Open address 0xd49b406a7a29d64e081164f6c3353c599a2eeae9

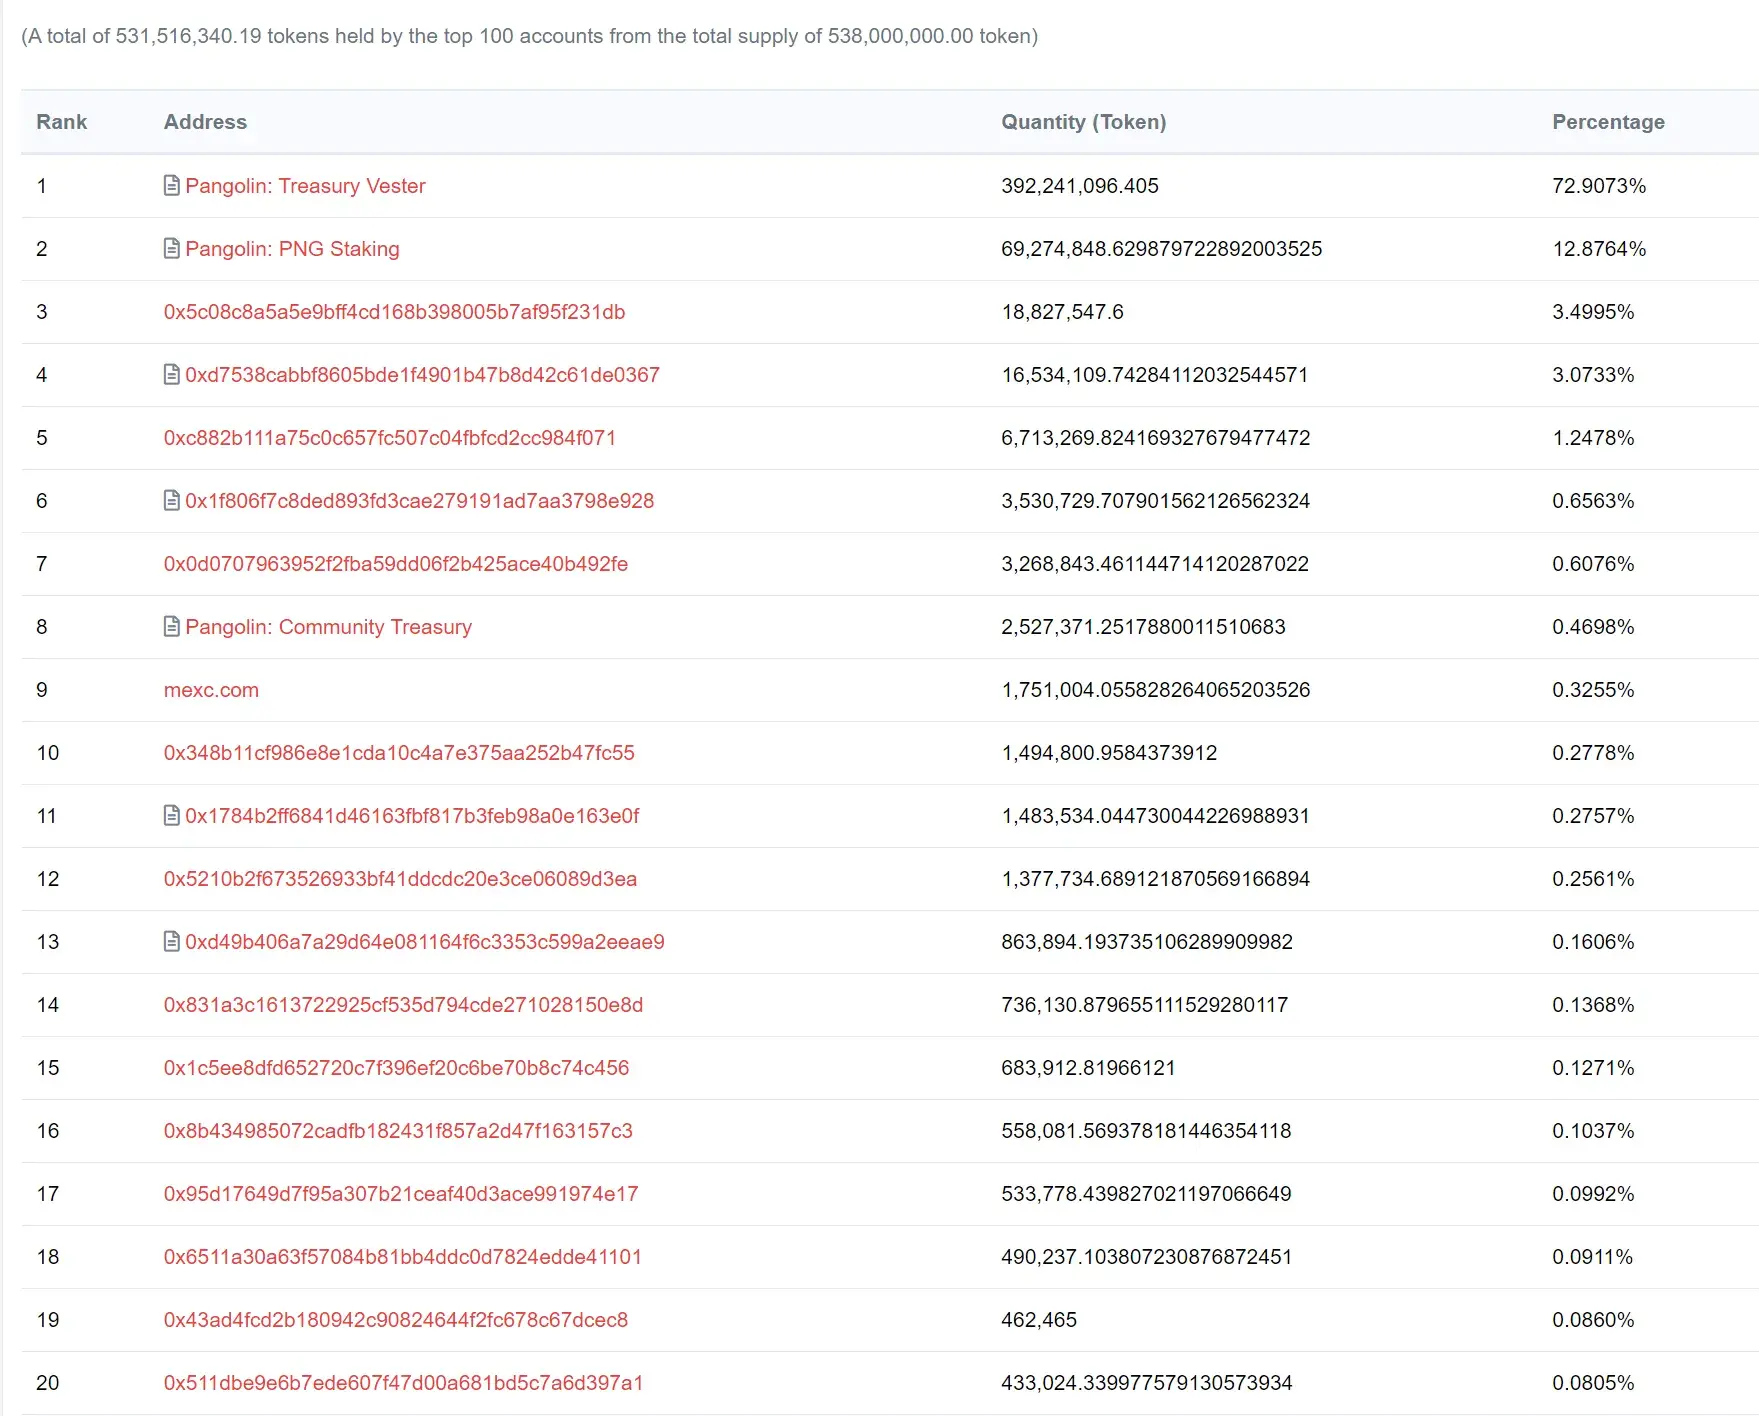(x=425, y=942)
